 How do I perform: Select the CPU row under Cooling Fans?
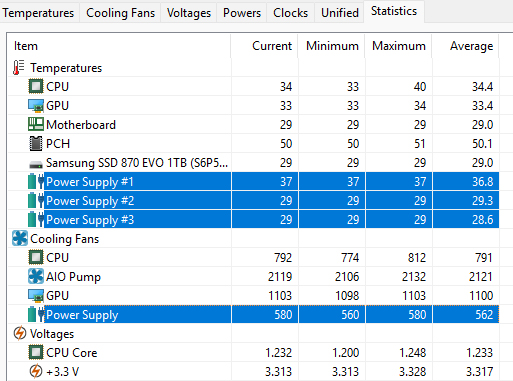[254, 257]
